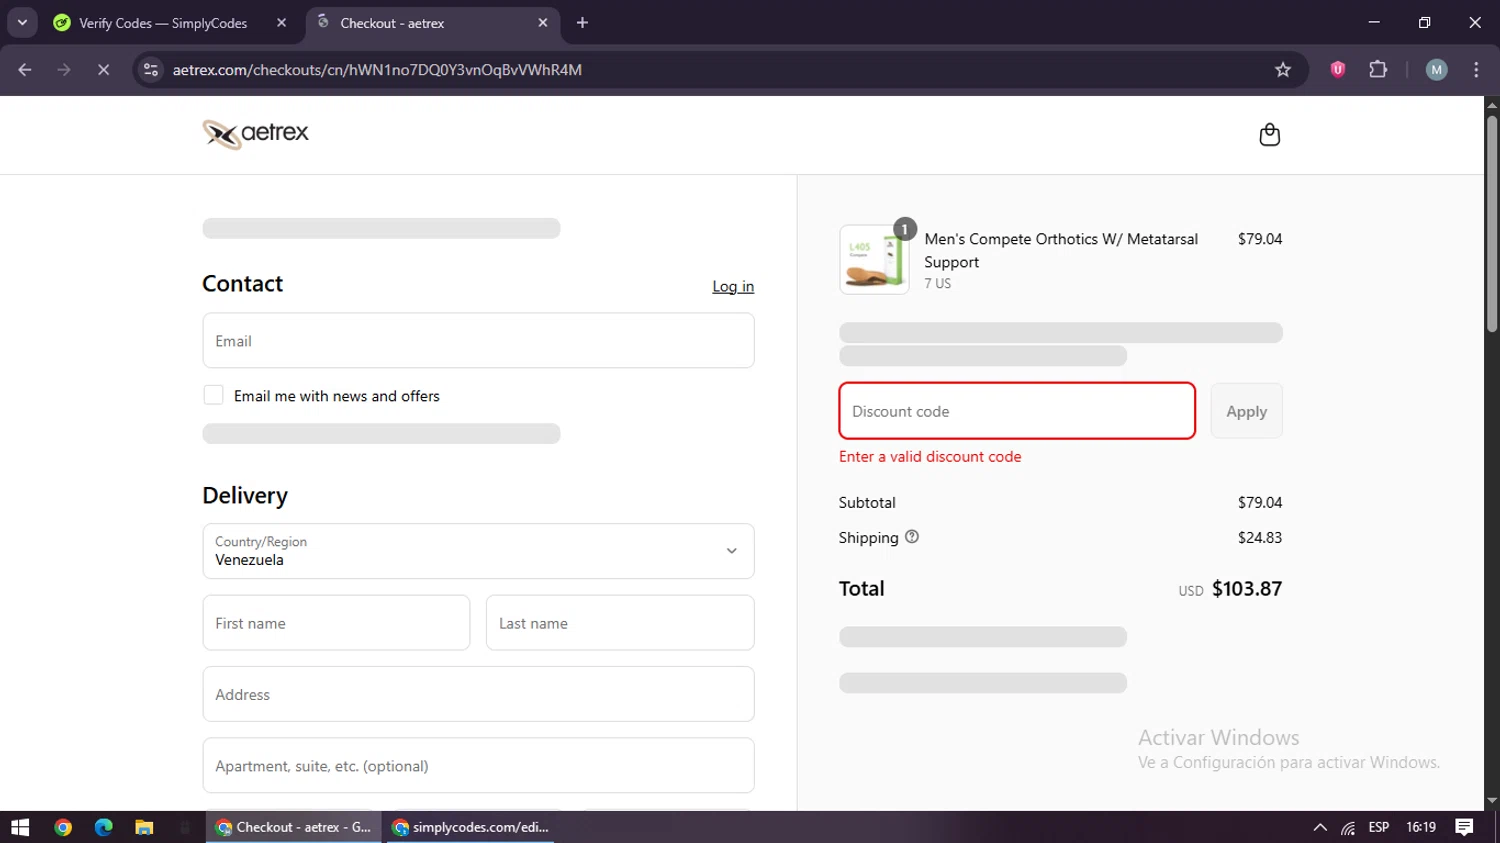Stop loading the page

tap(103, 70)
